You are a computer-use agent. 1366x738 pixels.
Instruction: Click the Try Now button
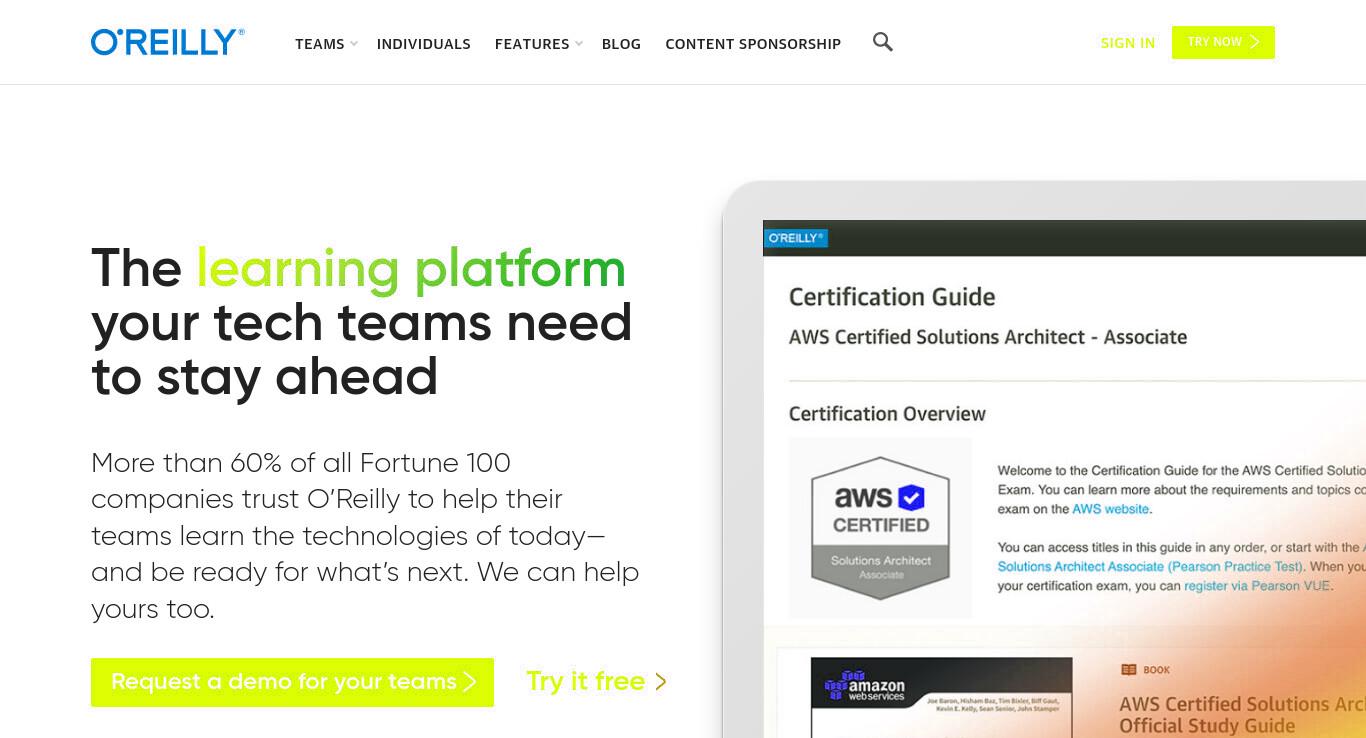tap(1223, 42)
